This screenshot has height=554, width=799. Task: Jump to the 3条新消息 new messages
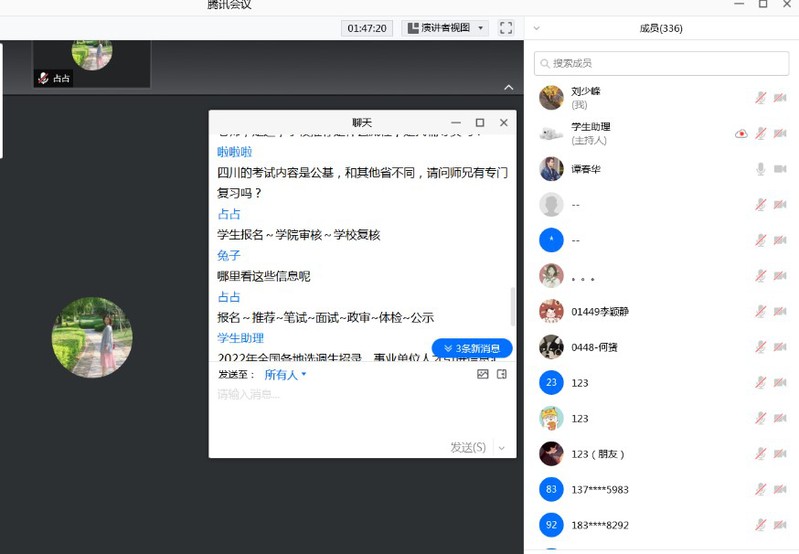471,348
